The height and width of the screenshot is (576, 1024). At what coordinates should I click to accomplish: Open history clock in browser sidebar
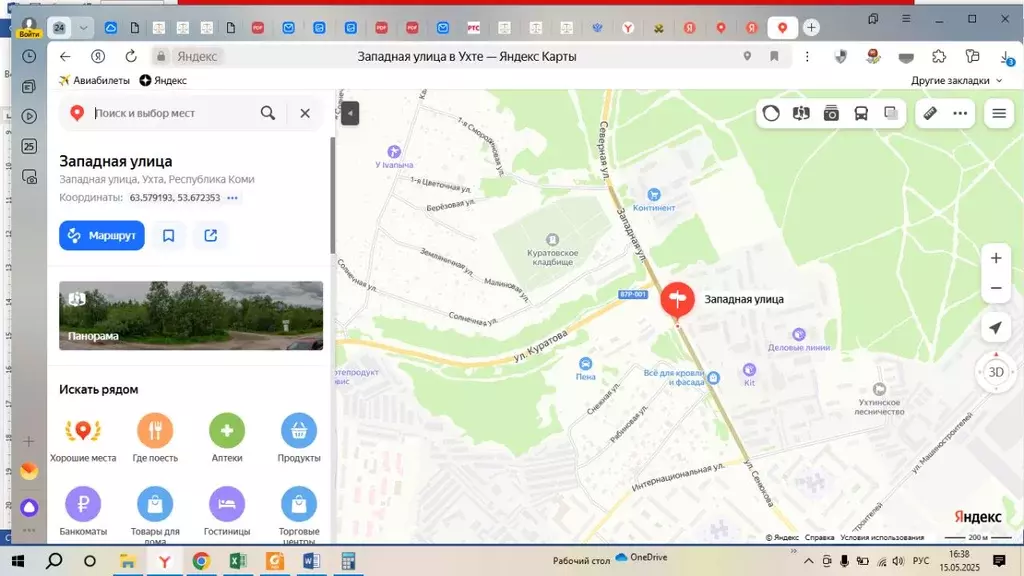click(29, 56)
